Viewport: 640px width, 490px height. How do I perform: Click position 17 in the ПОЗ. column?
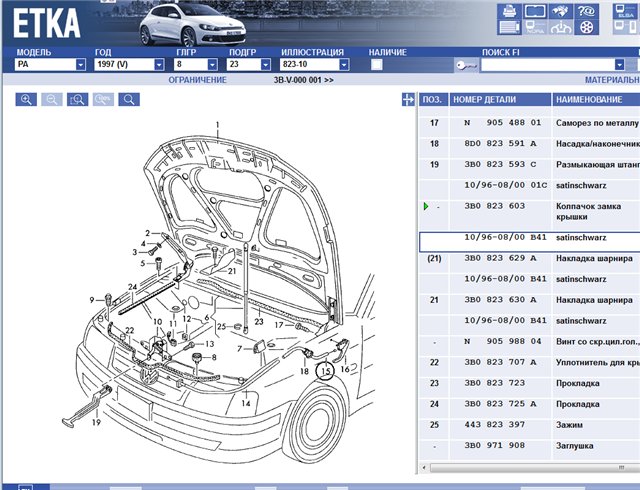(x=434, y=122)
